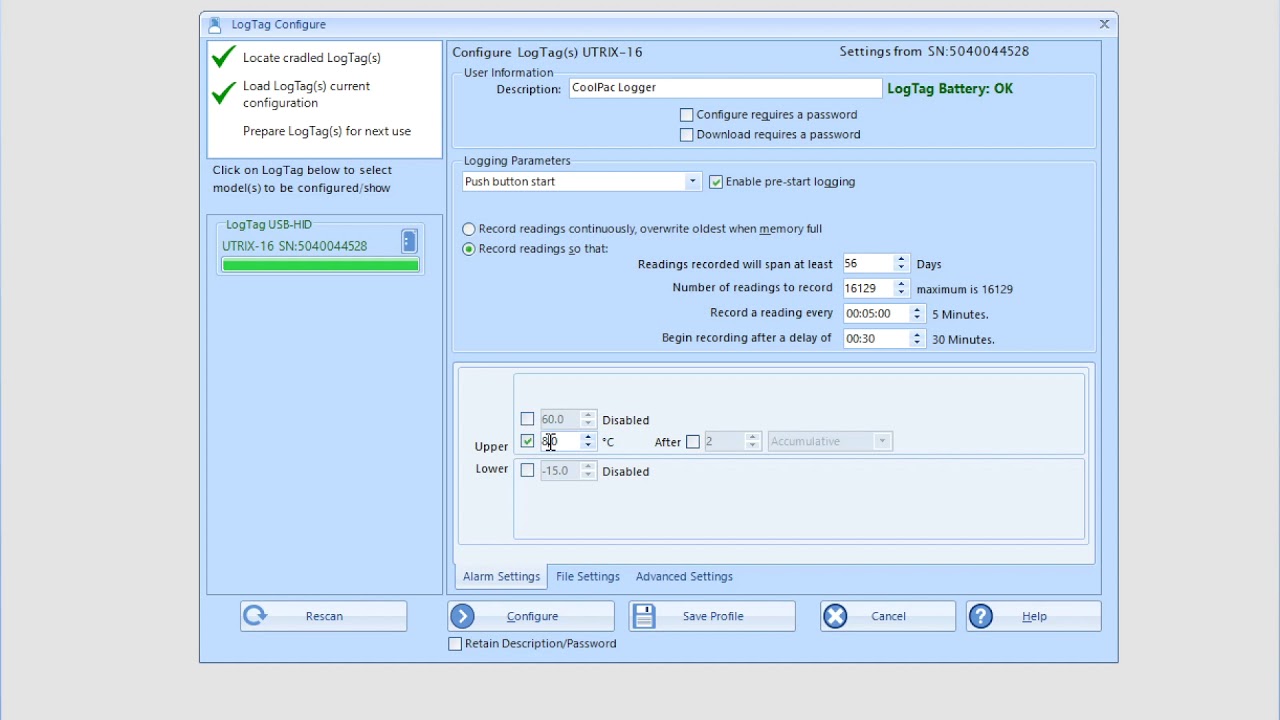Click the LogTag Configure title bar icon
This screenshot has width=1280, height=720.
214,25
